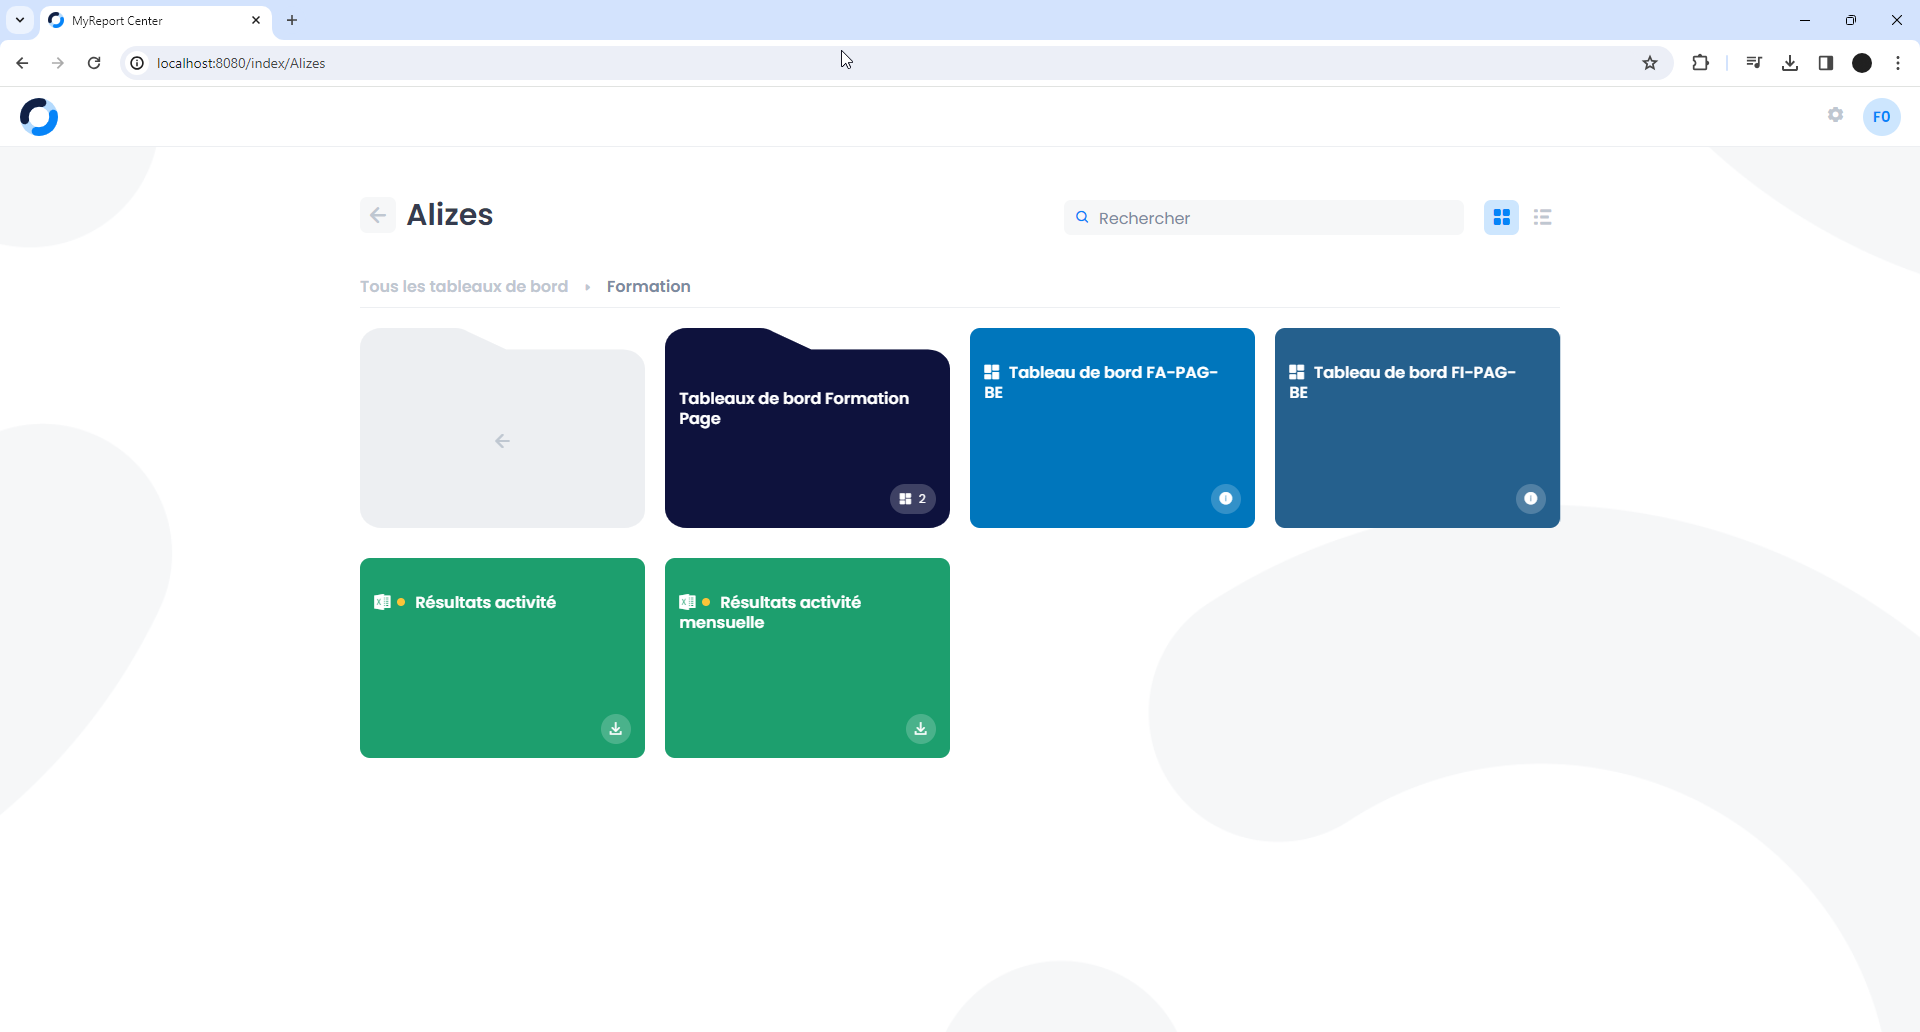Open the parent folder back tile
This screenshot has height=1032, width=1920.
(x=502, y=440)
